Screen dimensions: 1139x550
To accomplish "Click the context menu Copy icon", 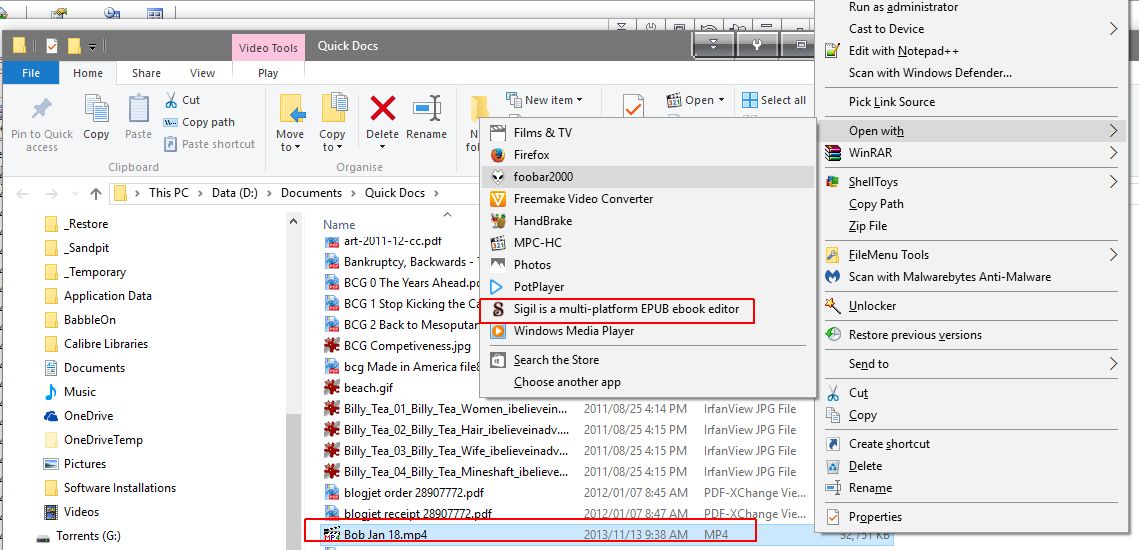I will 833,415.
